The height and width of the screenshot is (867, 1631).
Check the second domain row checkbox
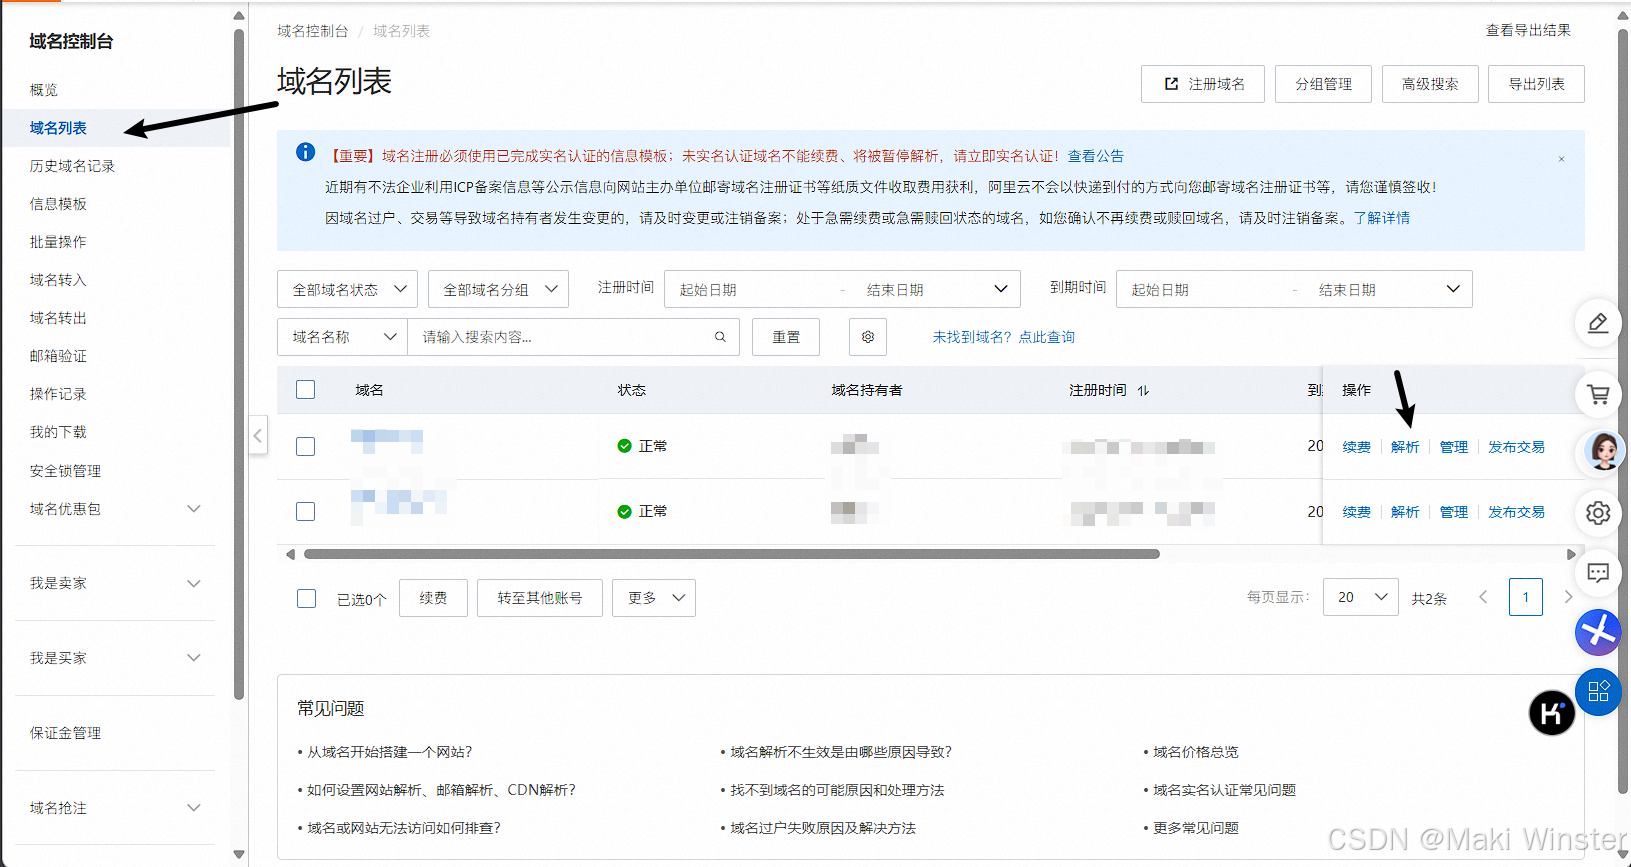tap(306, 511)
